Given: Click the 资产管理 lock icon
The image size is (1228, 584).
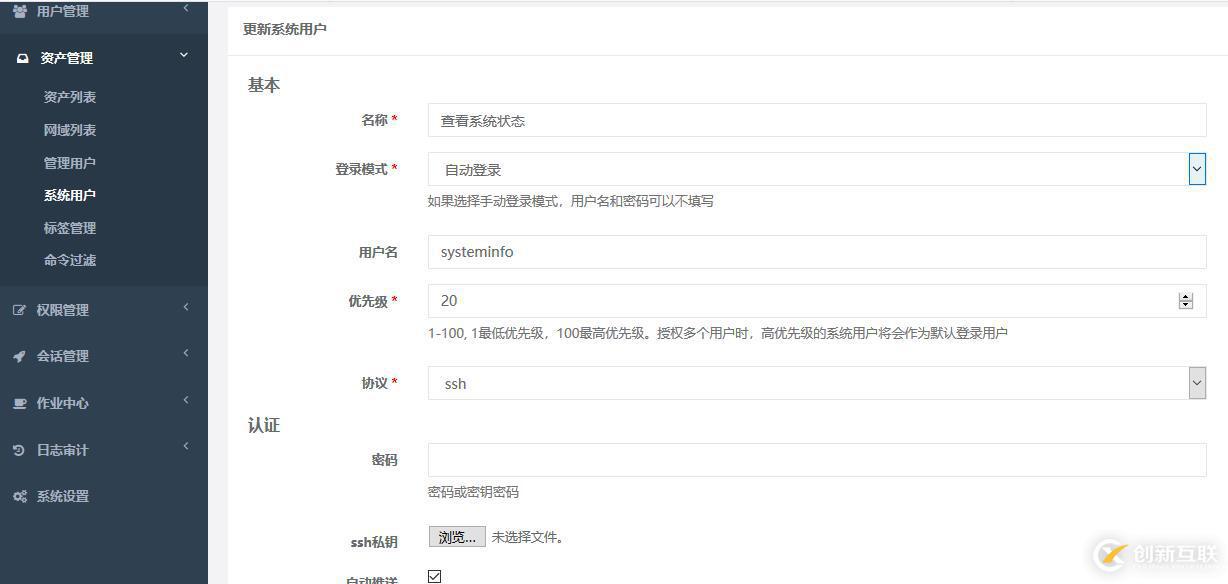Looking at the screenshot, I should (24, 57).
